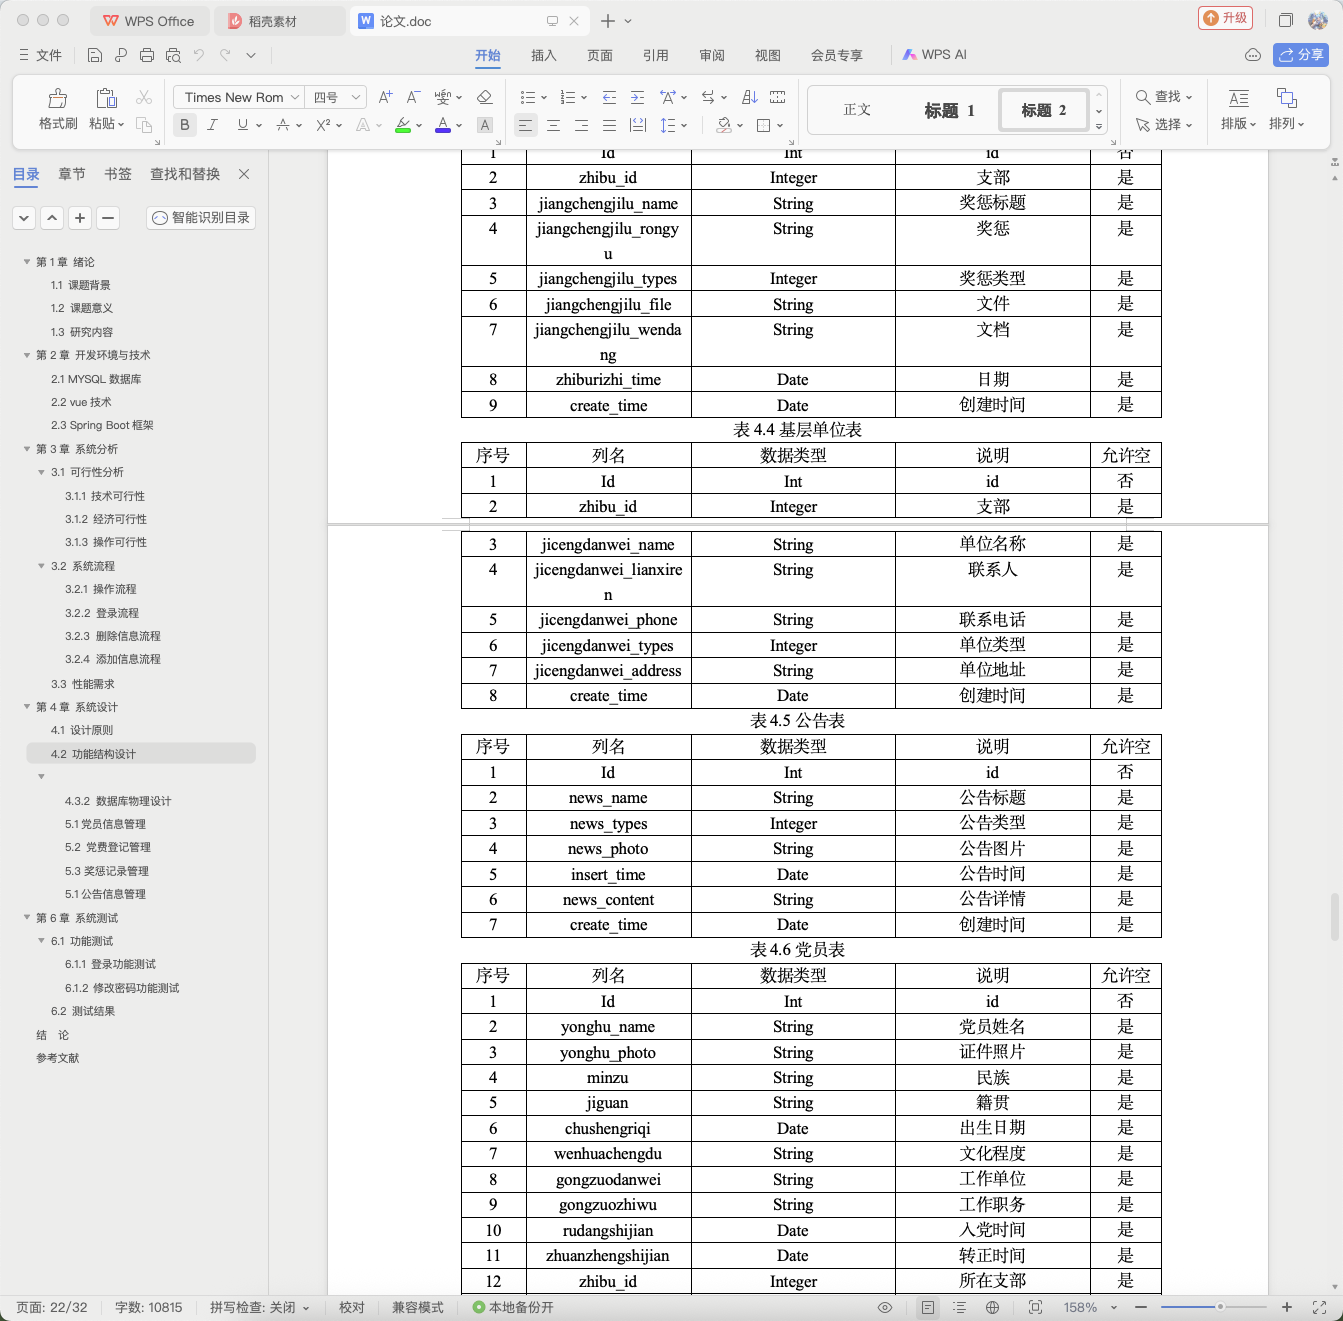Click the Format Painter icon
The height and width of the screenshot is (1321, 1343).
pyautogui.click(x=58, y=109)
